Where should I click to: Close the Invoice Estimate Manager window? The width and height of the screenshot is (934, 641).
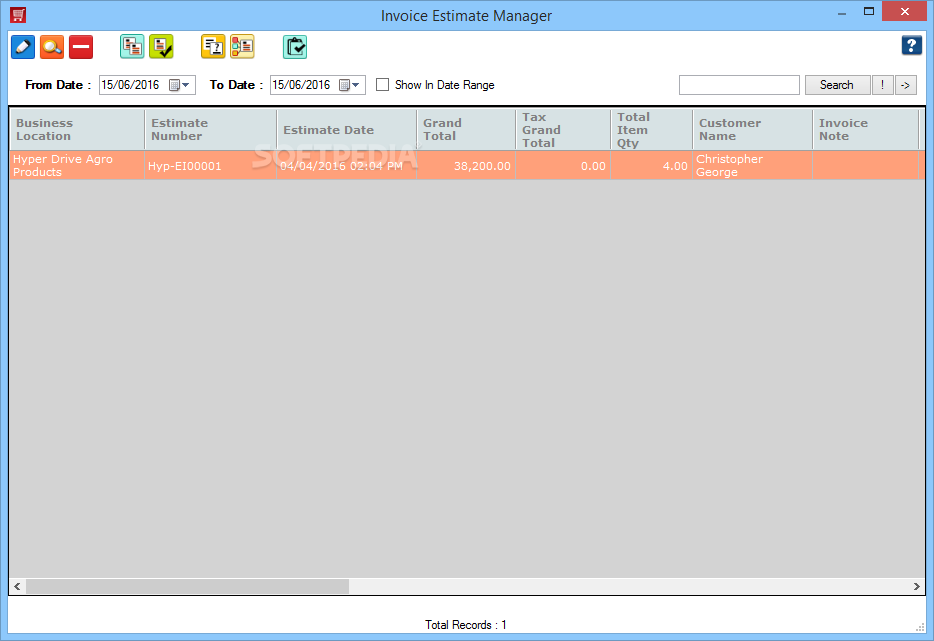coord(905,11)
